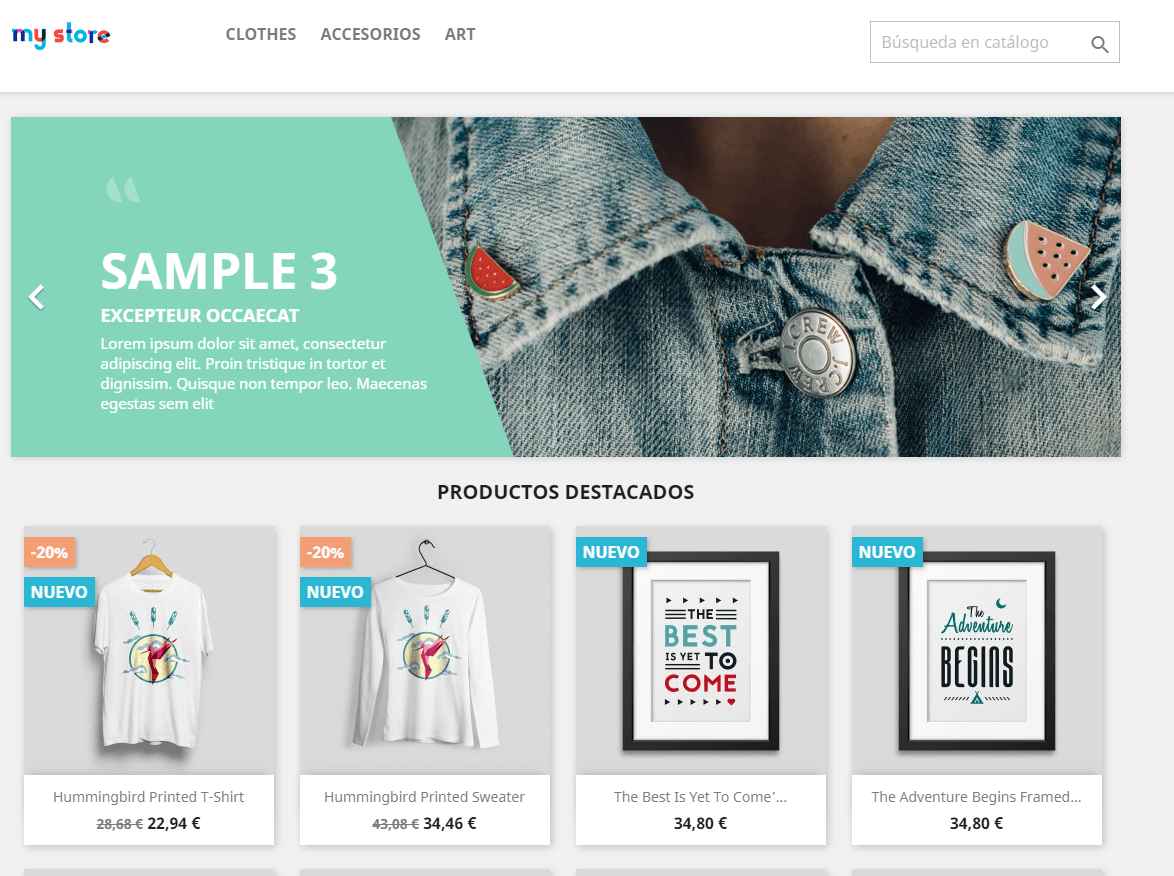Advance carousel with right arrow
The image size is (1174, 876).
click(x=1098, y=297)
